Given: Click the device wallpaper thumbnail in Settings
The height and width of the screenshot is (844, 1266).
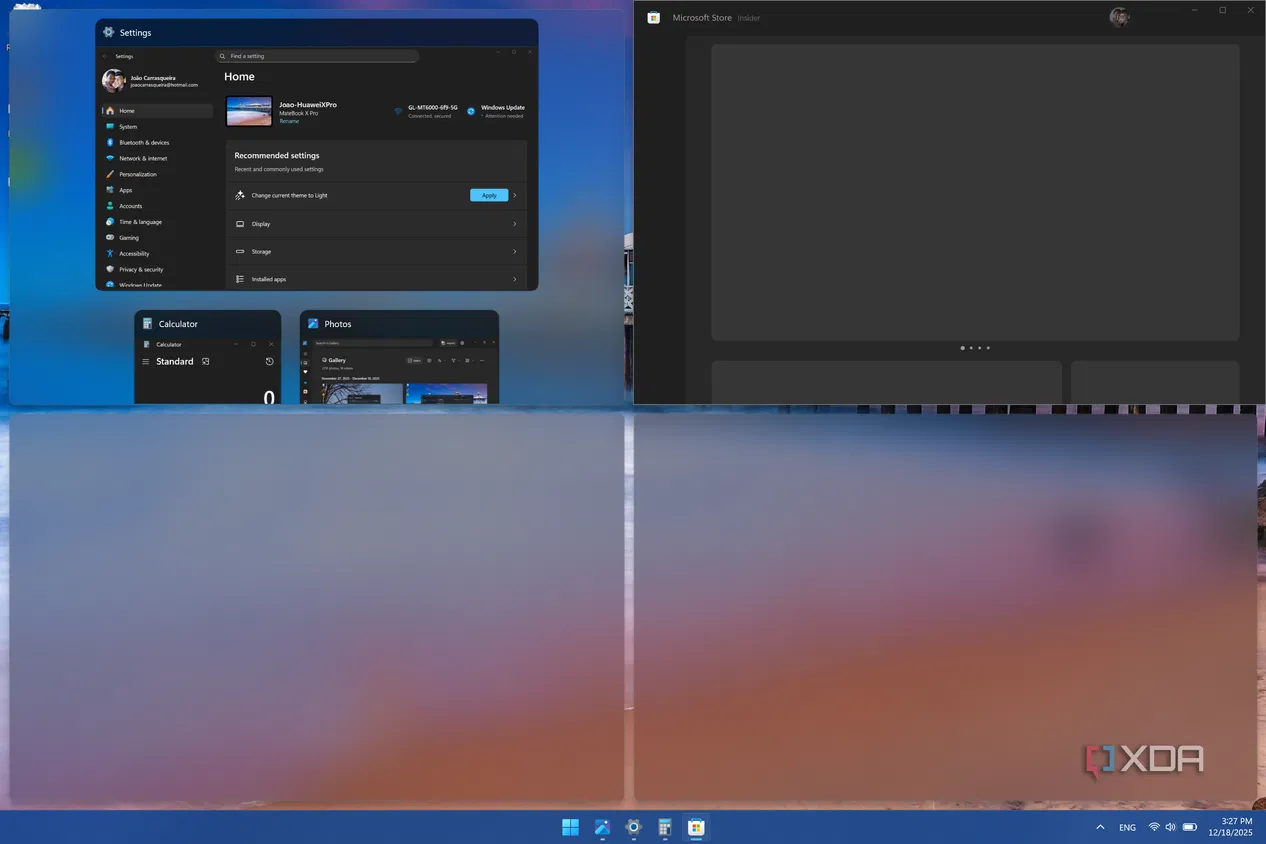Looking at the screenshot, I should (249, 111).
